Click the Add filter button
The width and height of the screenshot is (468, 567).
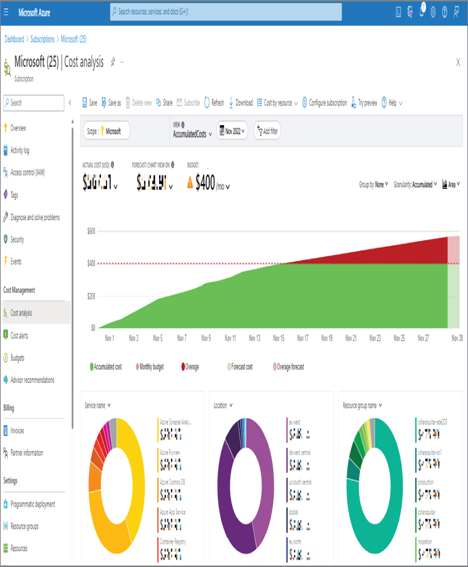(x=267, y=131)
